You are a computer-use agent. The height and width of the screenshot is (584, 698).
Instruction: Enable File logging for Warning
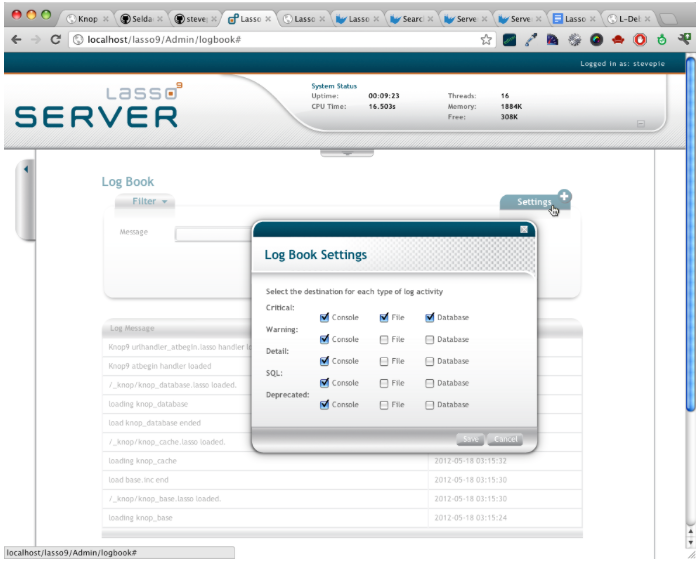(385, 340)
